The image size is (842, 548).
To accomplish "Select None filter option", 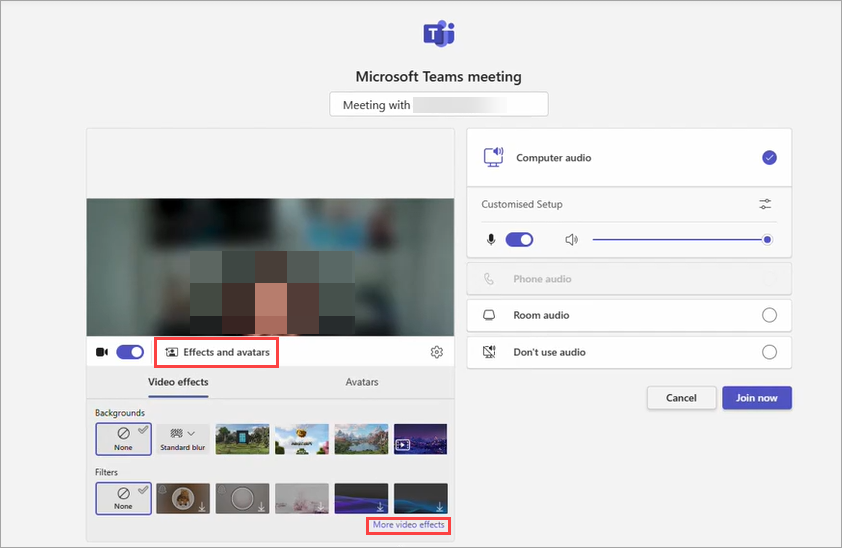I will (124, 499).
